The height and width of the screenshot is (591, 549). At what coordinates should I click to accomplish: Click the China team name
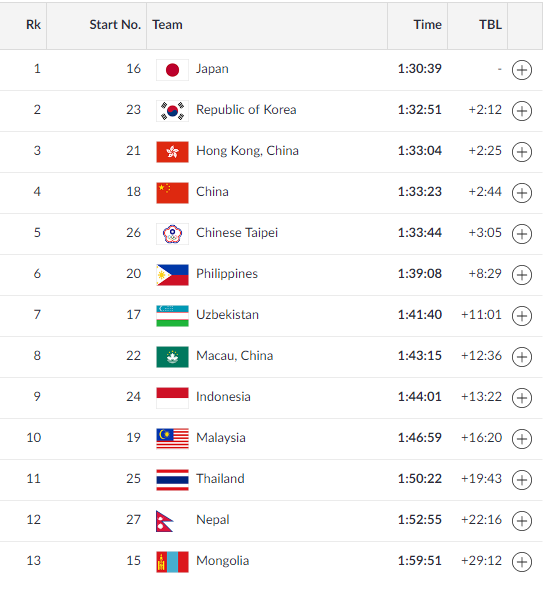[x=212, y=191]
